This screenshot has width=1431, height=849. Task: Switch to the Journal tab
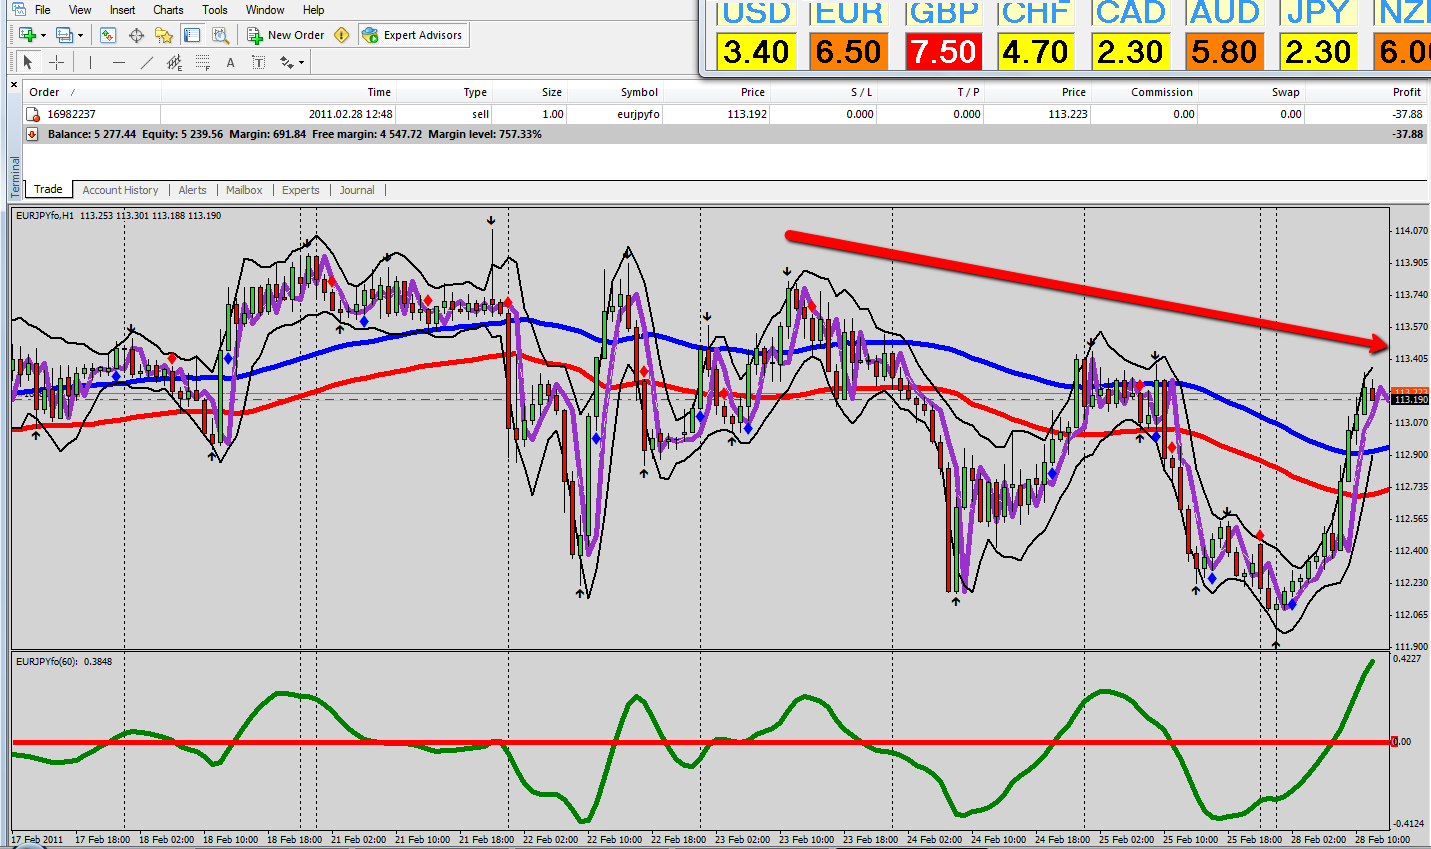click(x=357, y=190)
